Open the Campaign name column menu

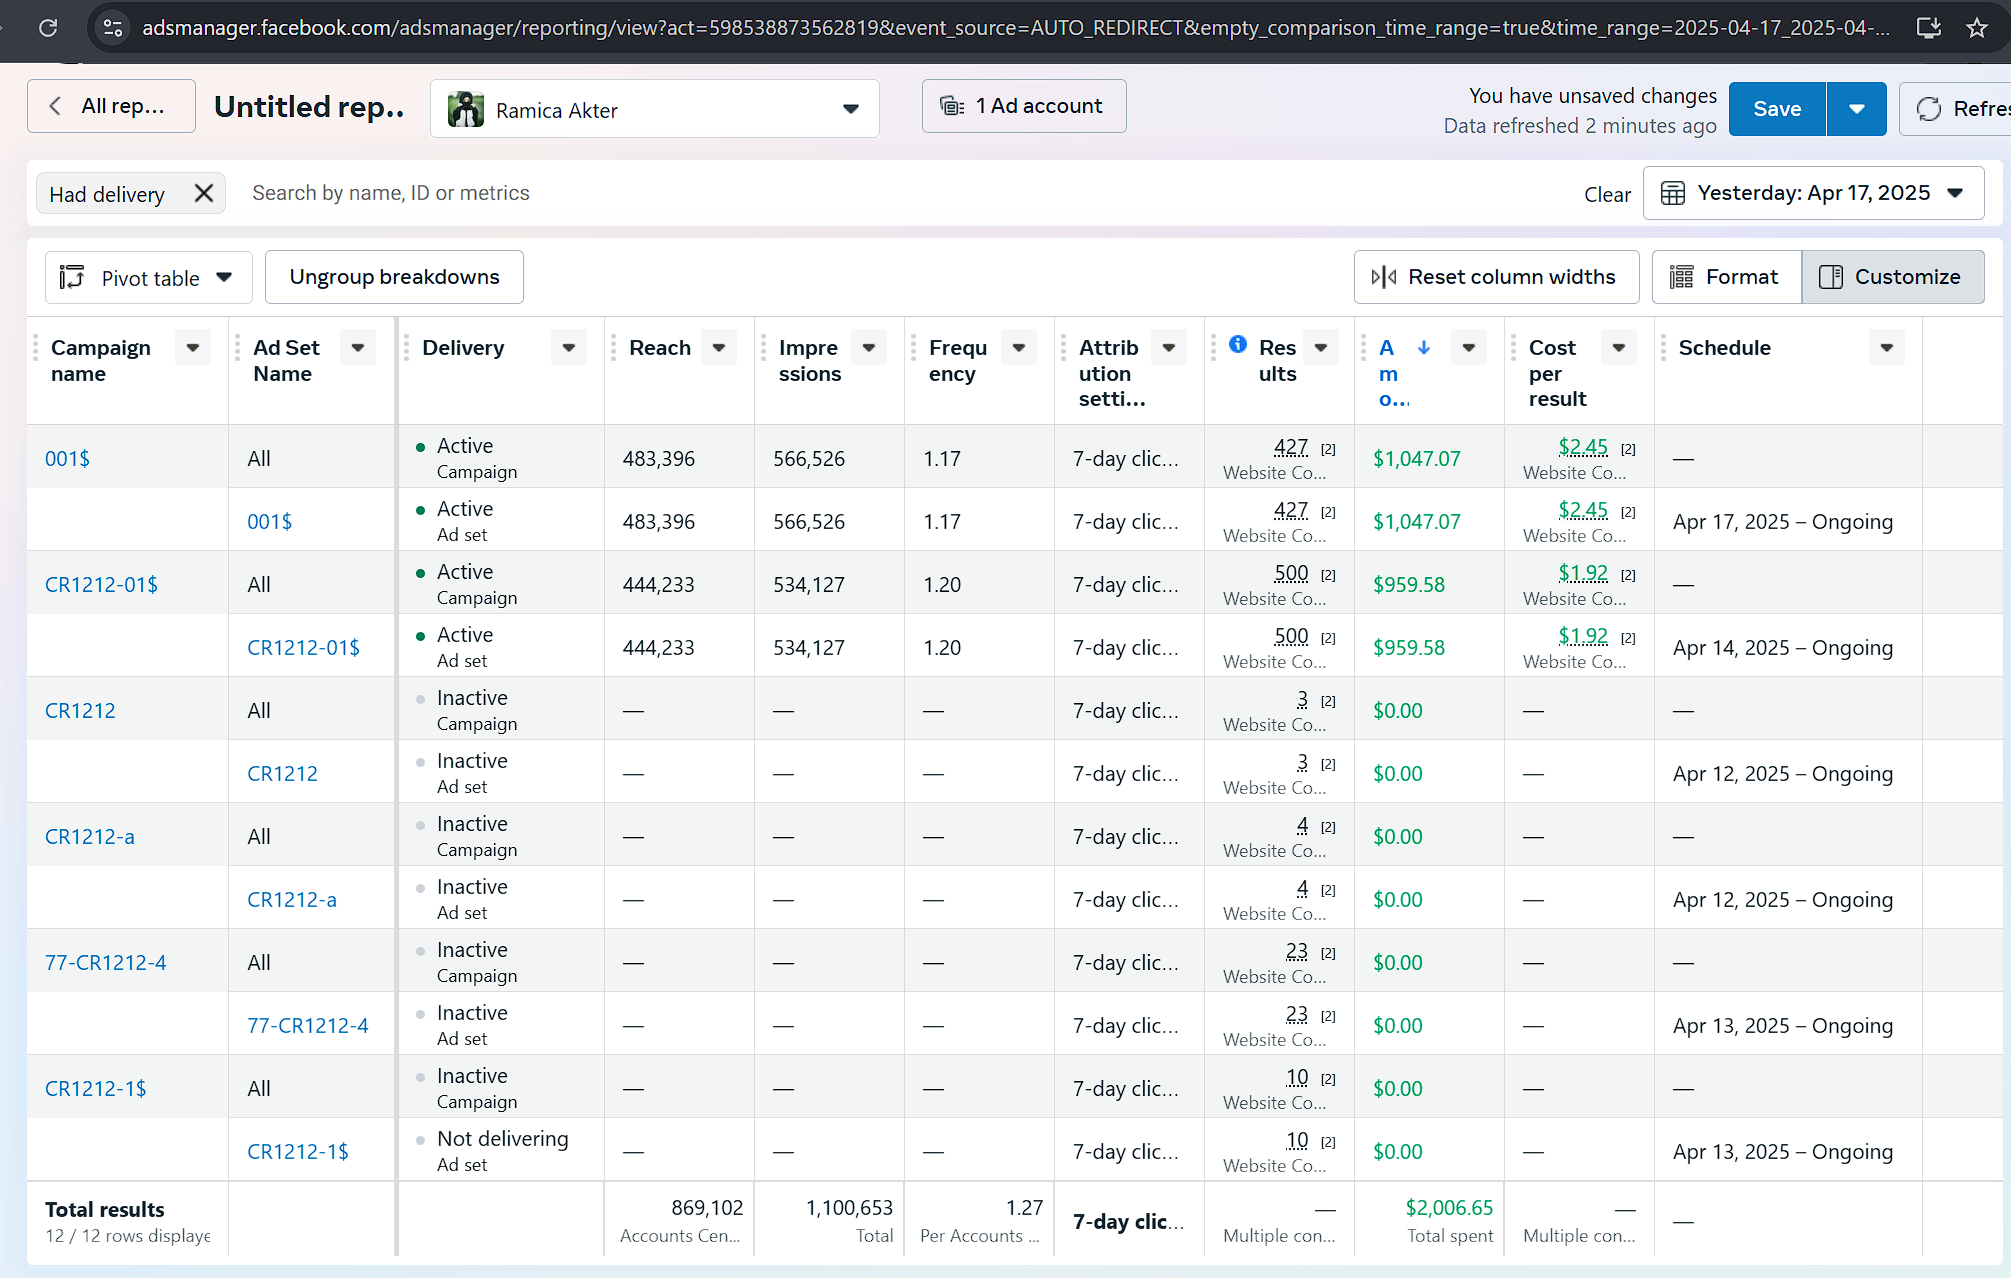193,348
